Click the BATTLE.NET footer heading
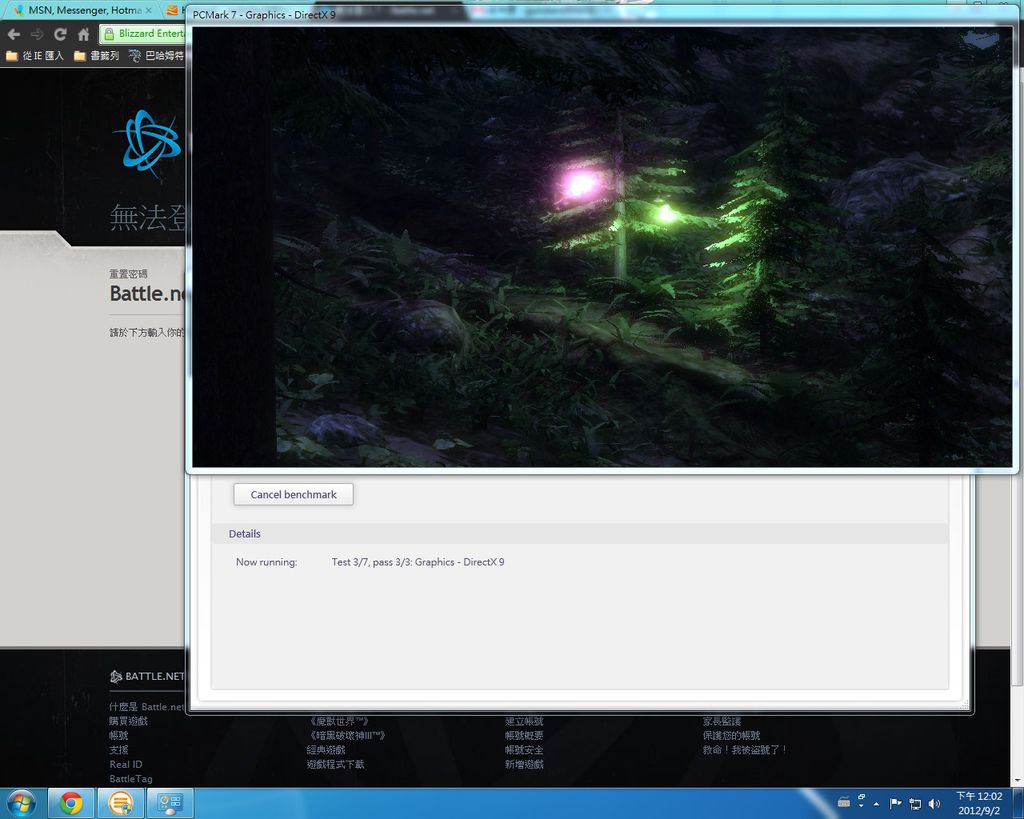Image resolution: width=1024 pixels, height=819 pixels. (147, 676)
